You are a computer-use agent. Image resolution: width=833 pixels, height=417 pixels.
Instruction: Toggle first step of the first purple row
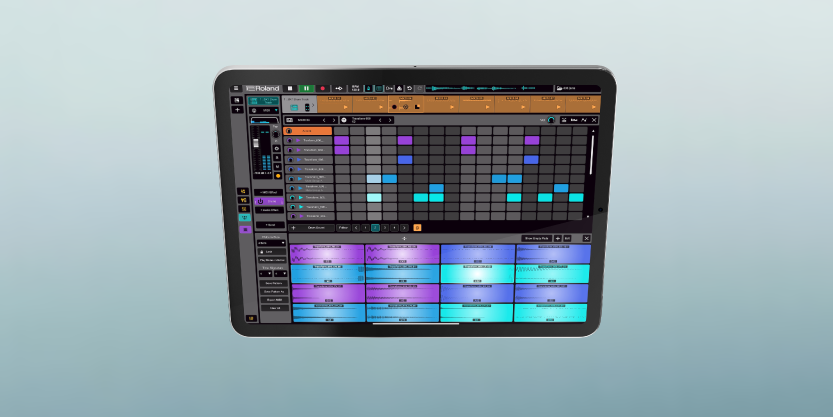point(342,141)
